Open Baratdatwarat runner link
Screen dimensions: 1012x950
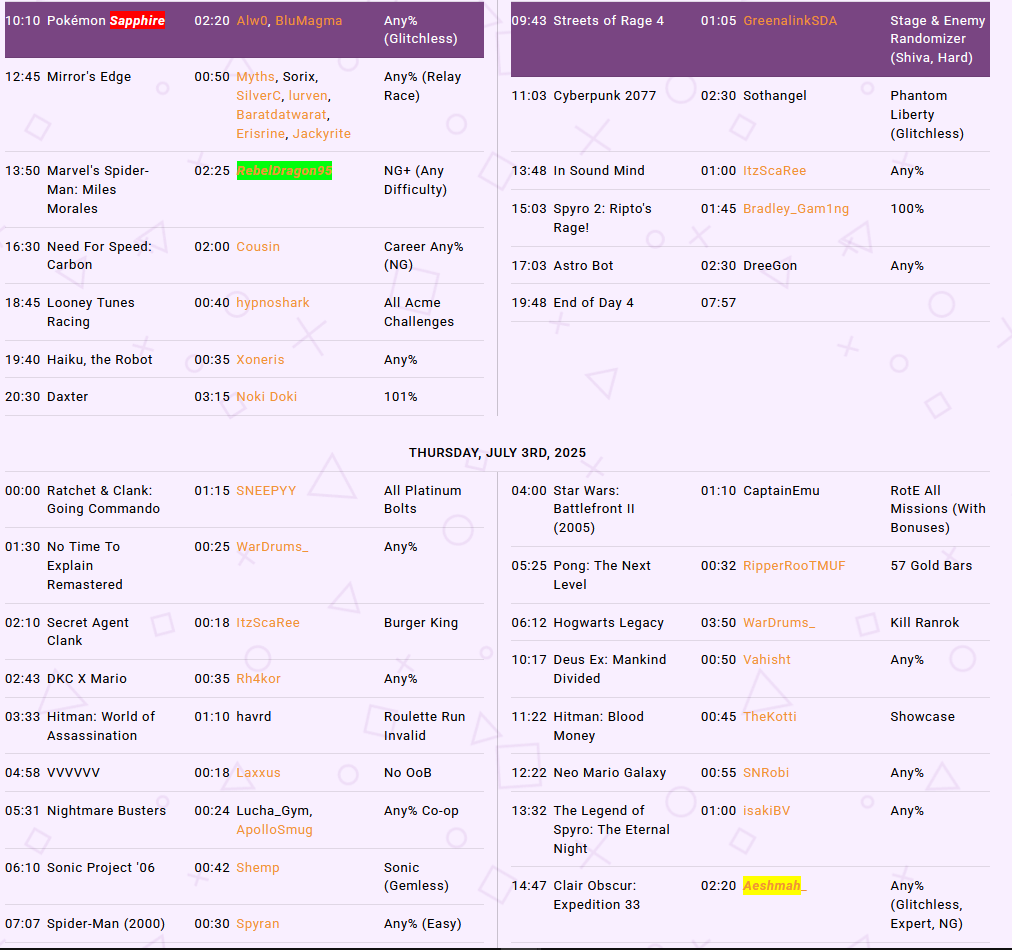281,115
